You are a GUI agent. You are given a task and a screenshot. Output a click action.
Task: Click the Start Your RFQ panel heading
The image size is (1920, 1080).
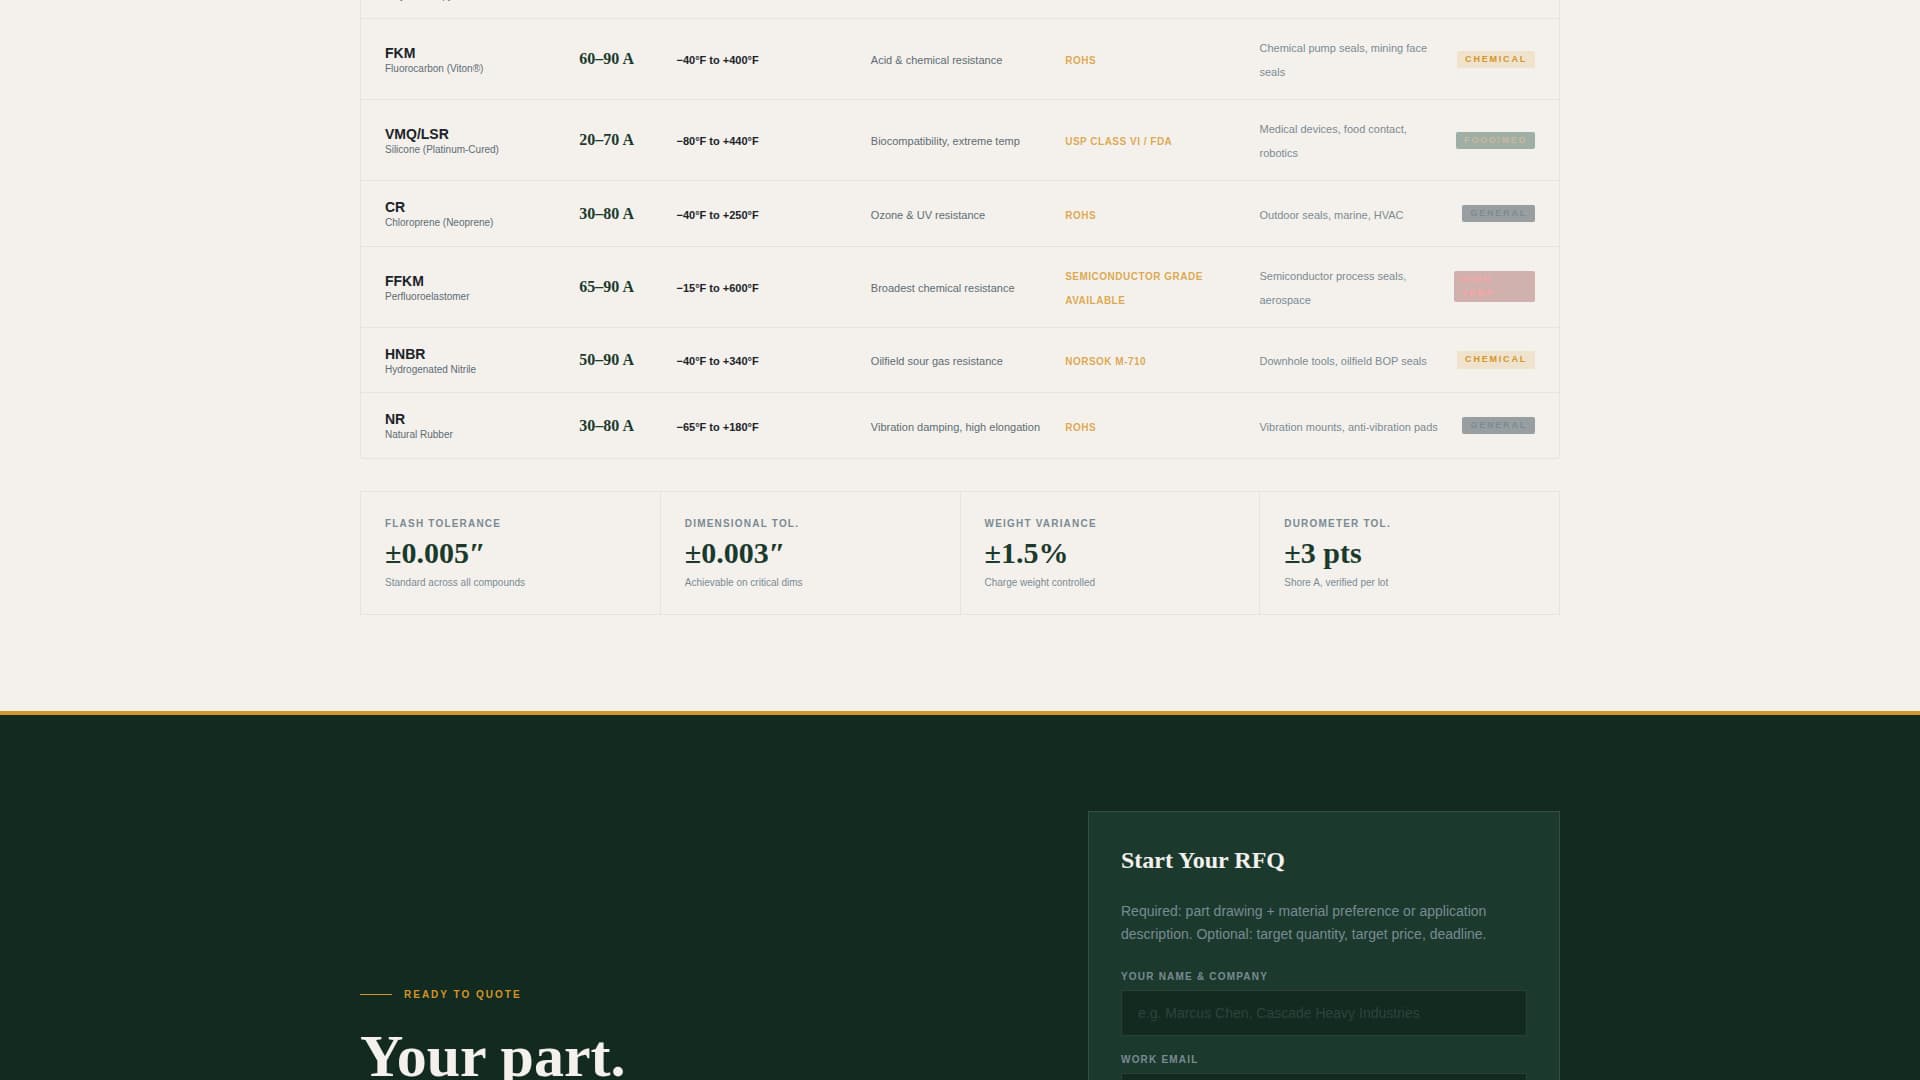pos(1202,860)
